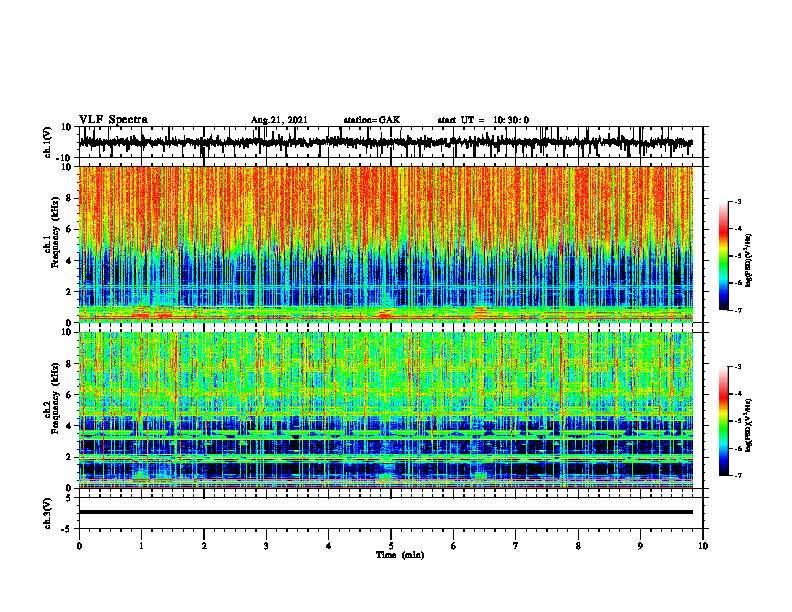This screenshot has width=792, height=612.
Task: Click the 0 minute tick on time axis
Action: 79,546
